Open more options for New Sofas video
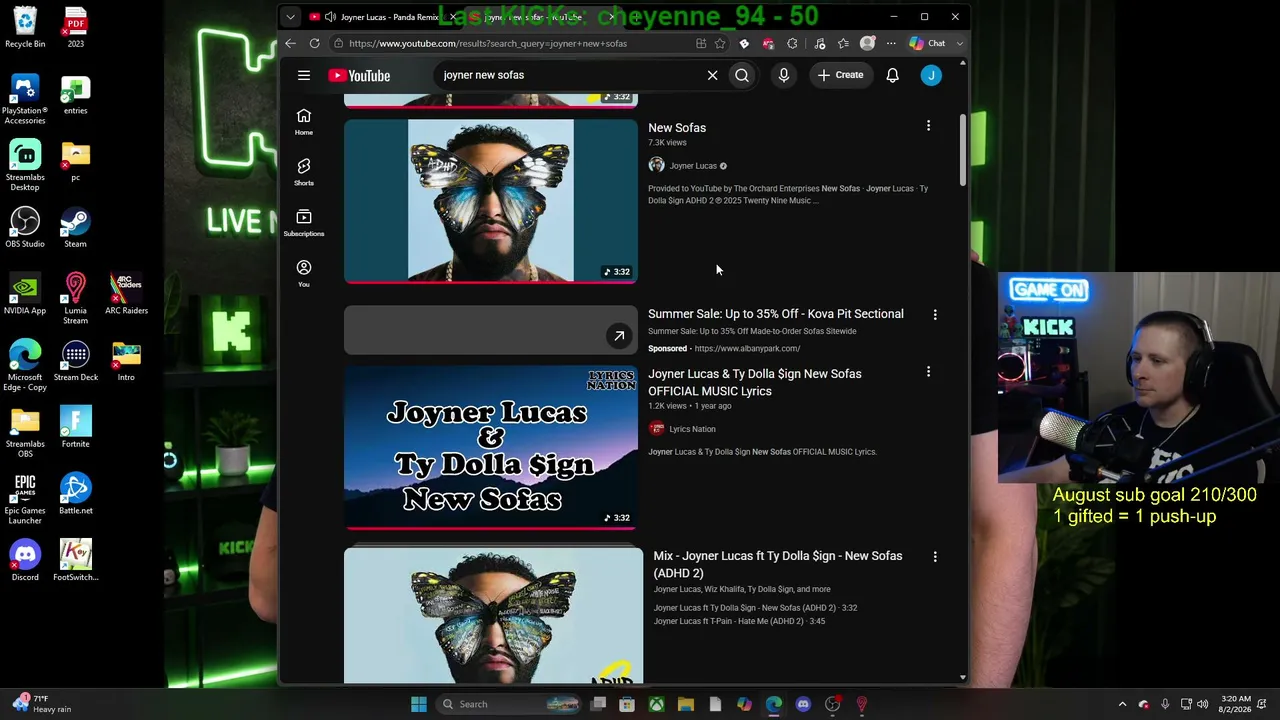1280x720 pixels. click(x=928, y=126)
